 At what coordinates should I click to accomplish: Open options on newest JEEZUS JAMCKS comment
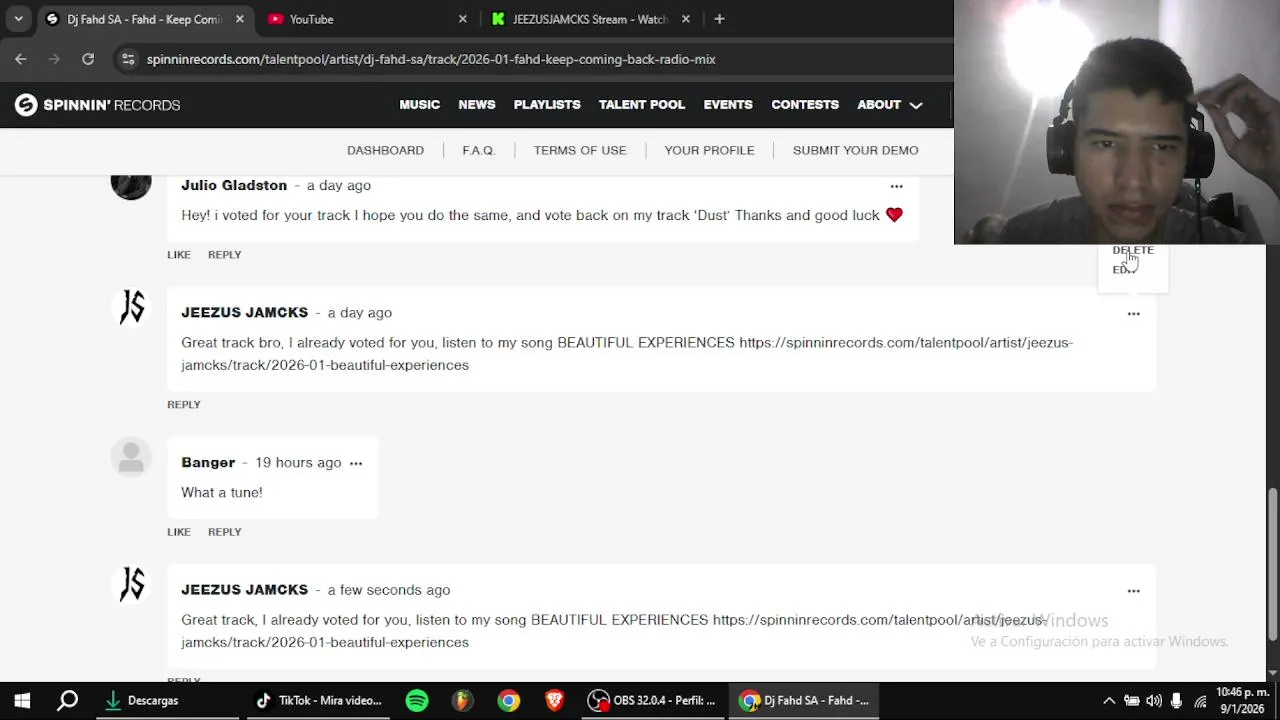[1133, 591]
